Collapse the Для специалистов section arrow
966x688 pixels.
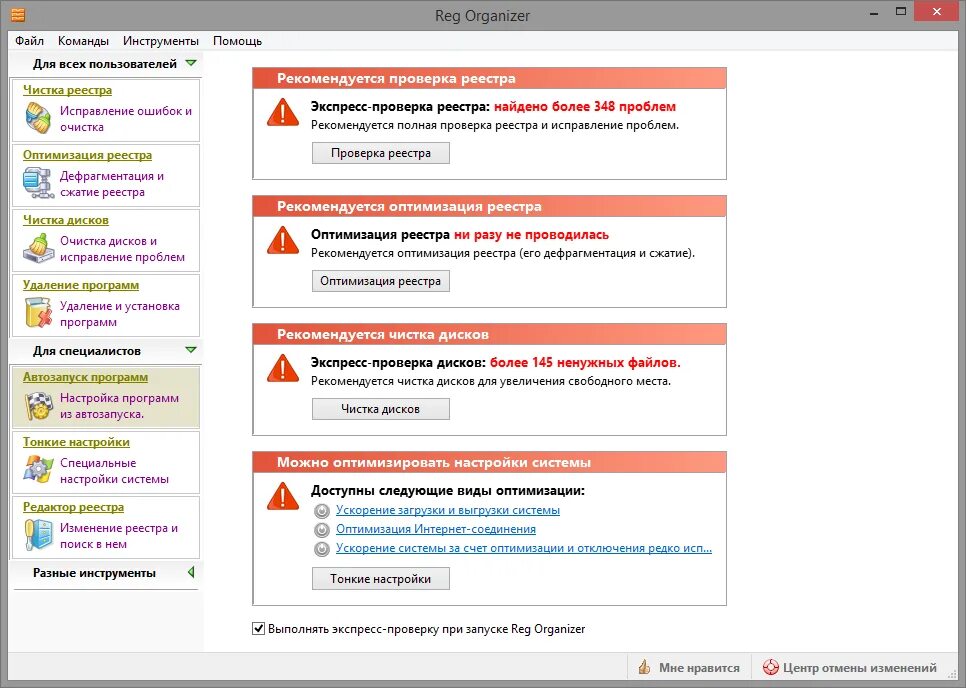click(191, 350)
